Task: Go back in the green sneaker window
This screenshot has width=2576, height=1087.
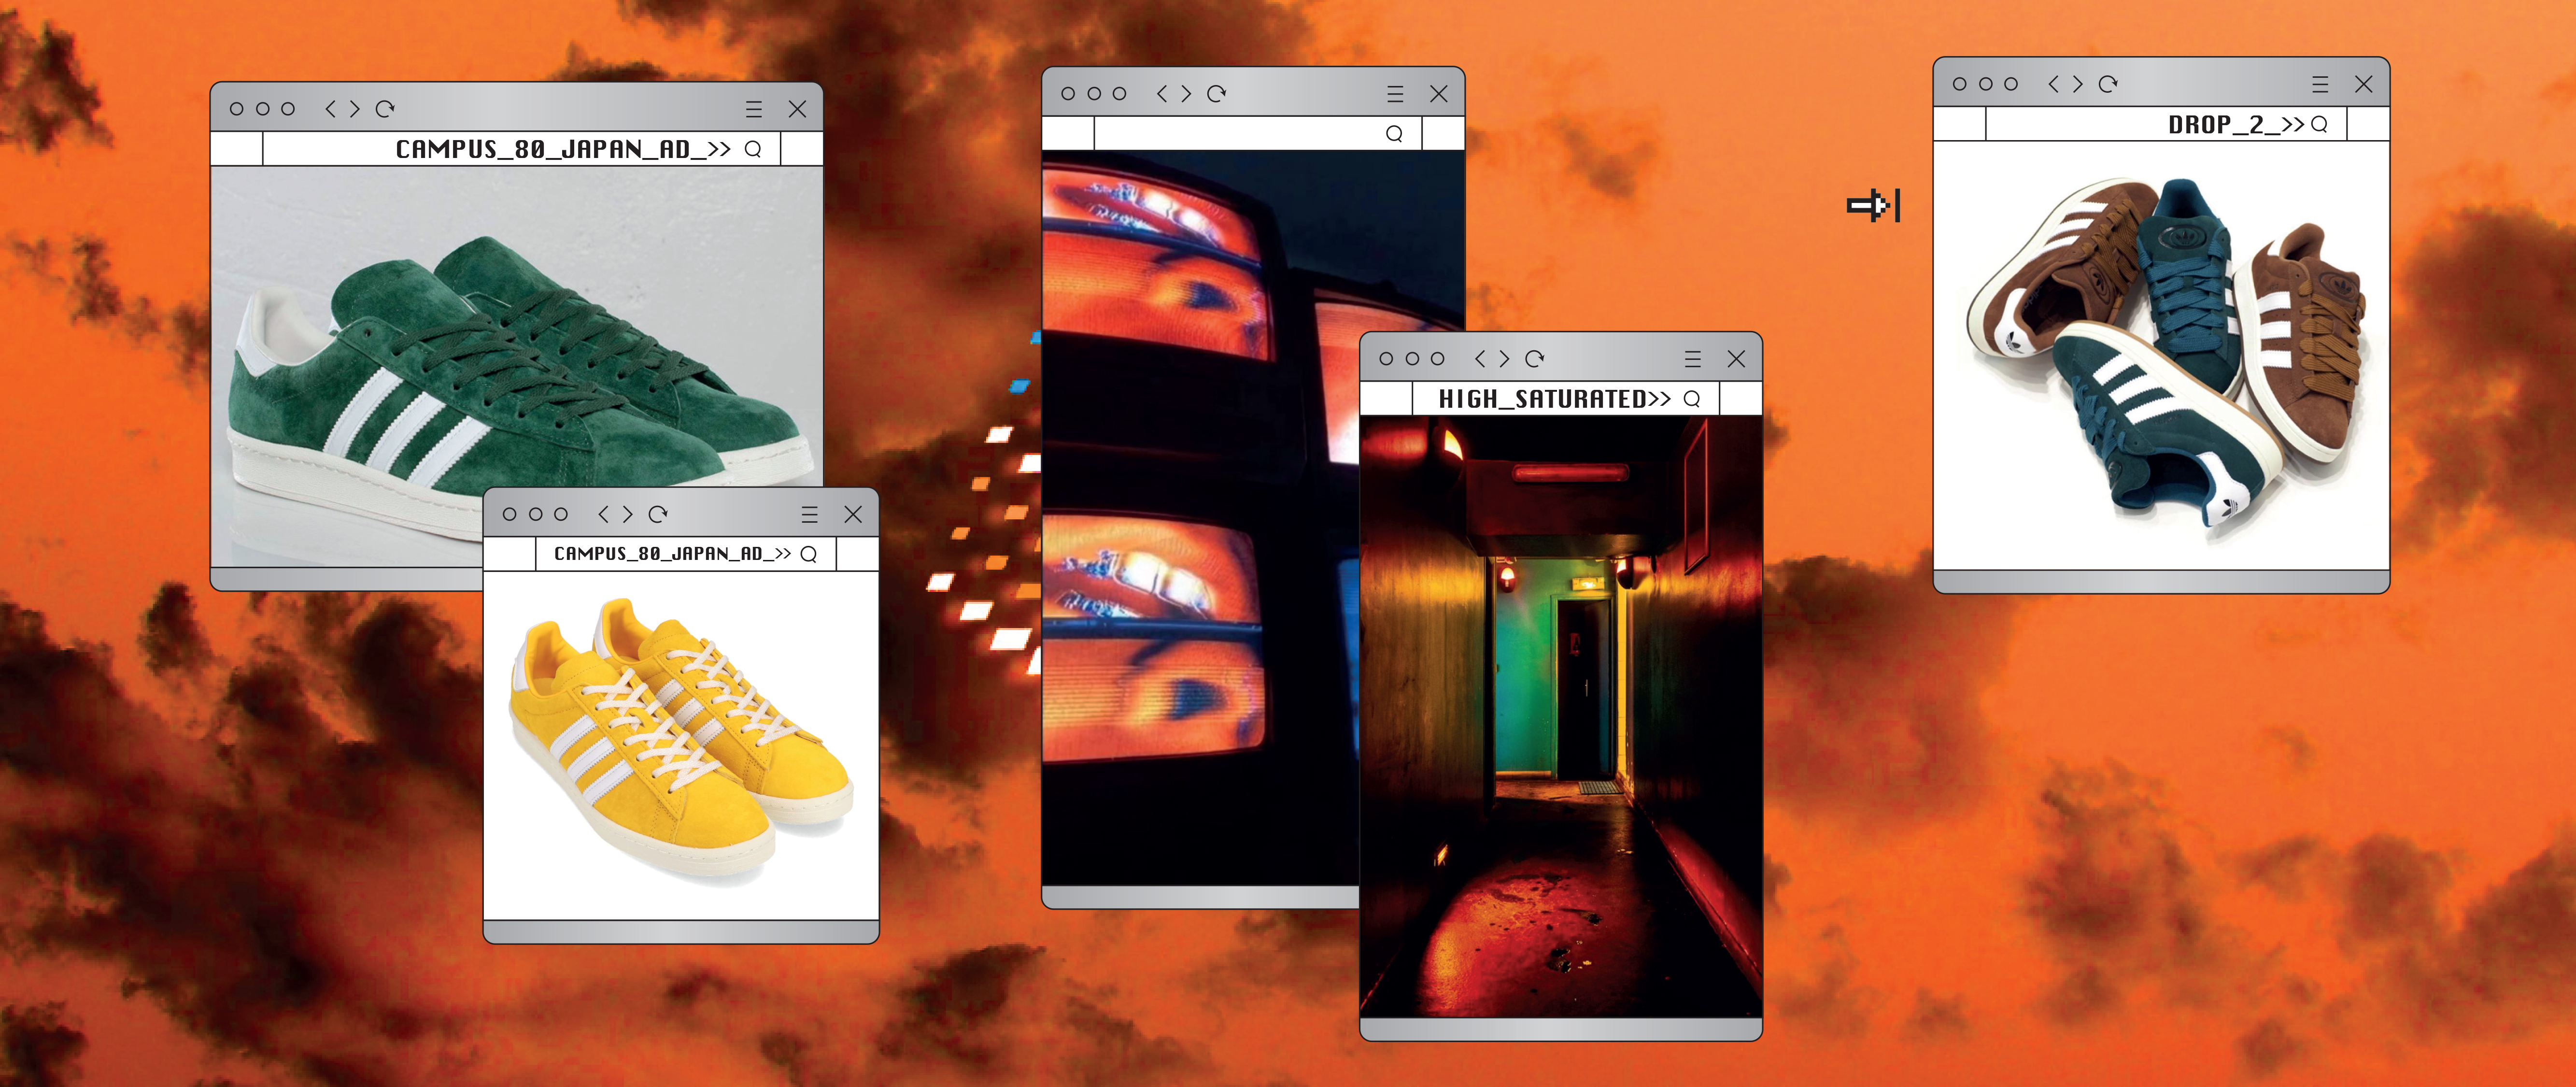Action: (x=331, y=109)
